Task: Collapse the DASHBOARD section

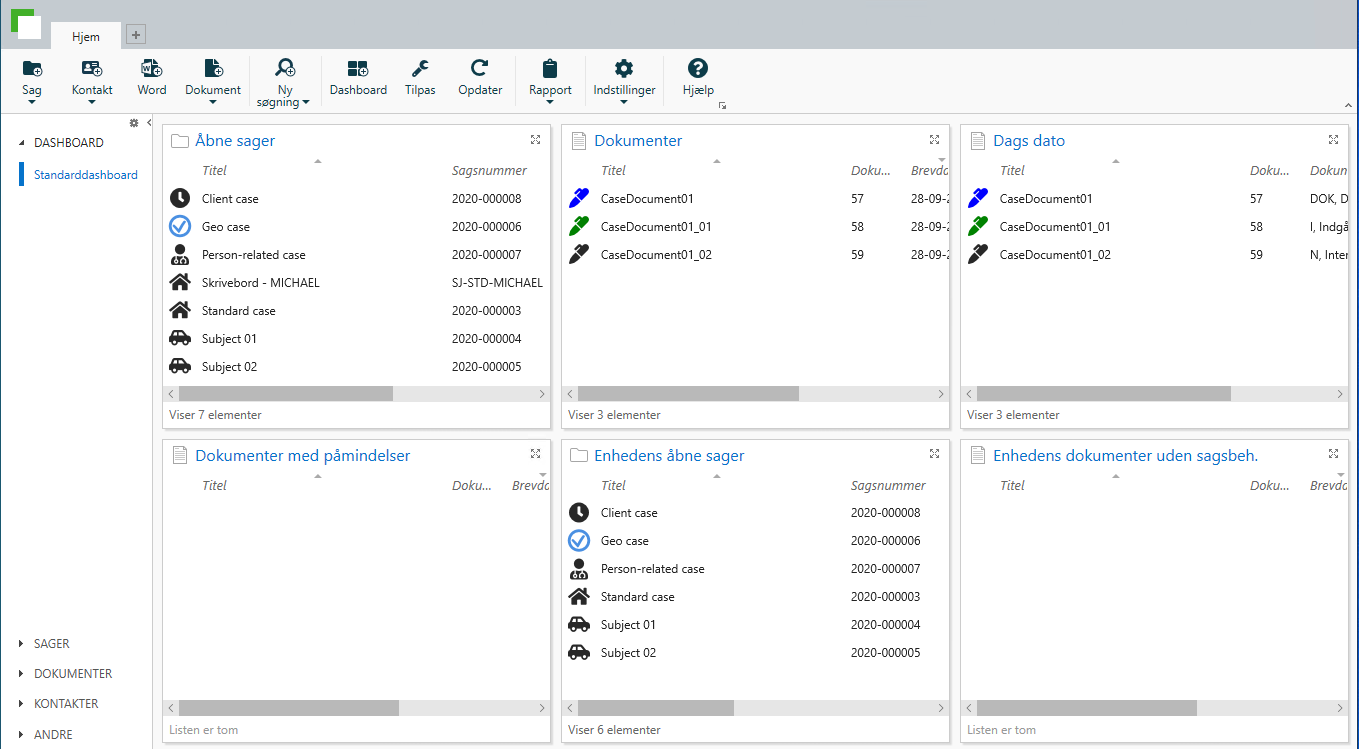Action: 22,143
